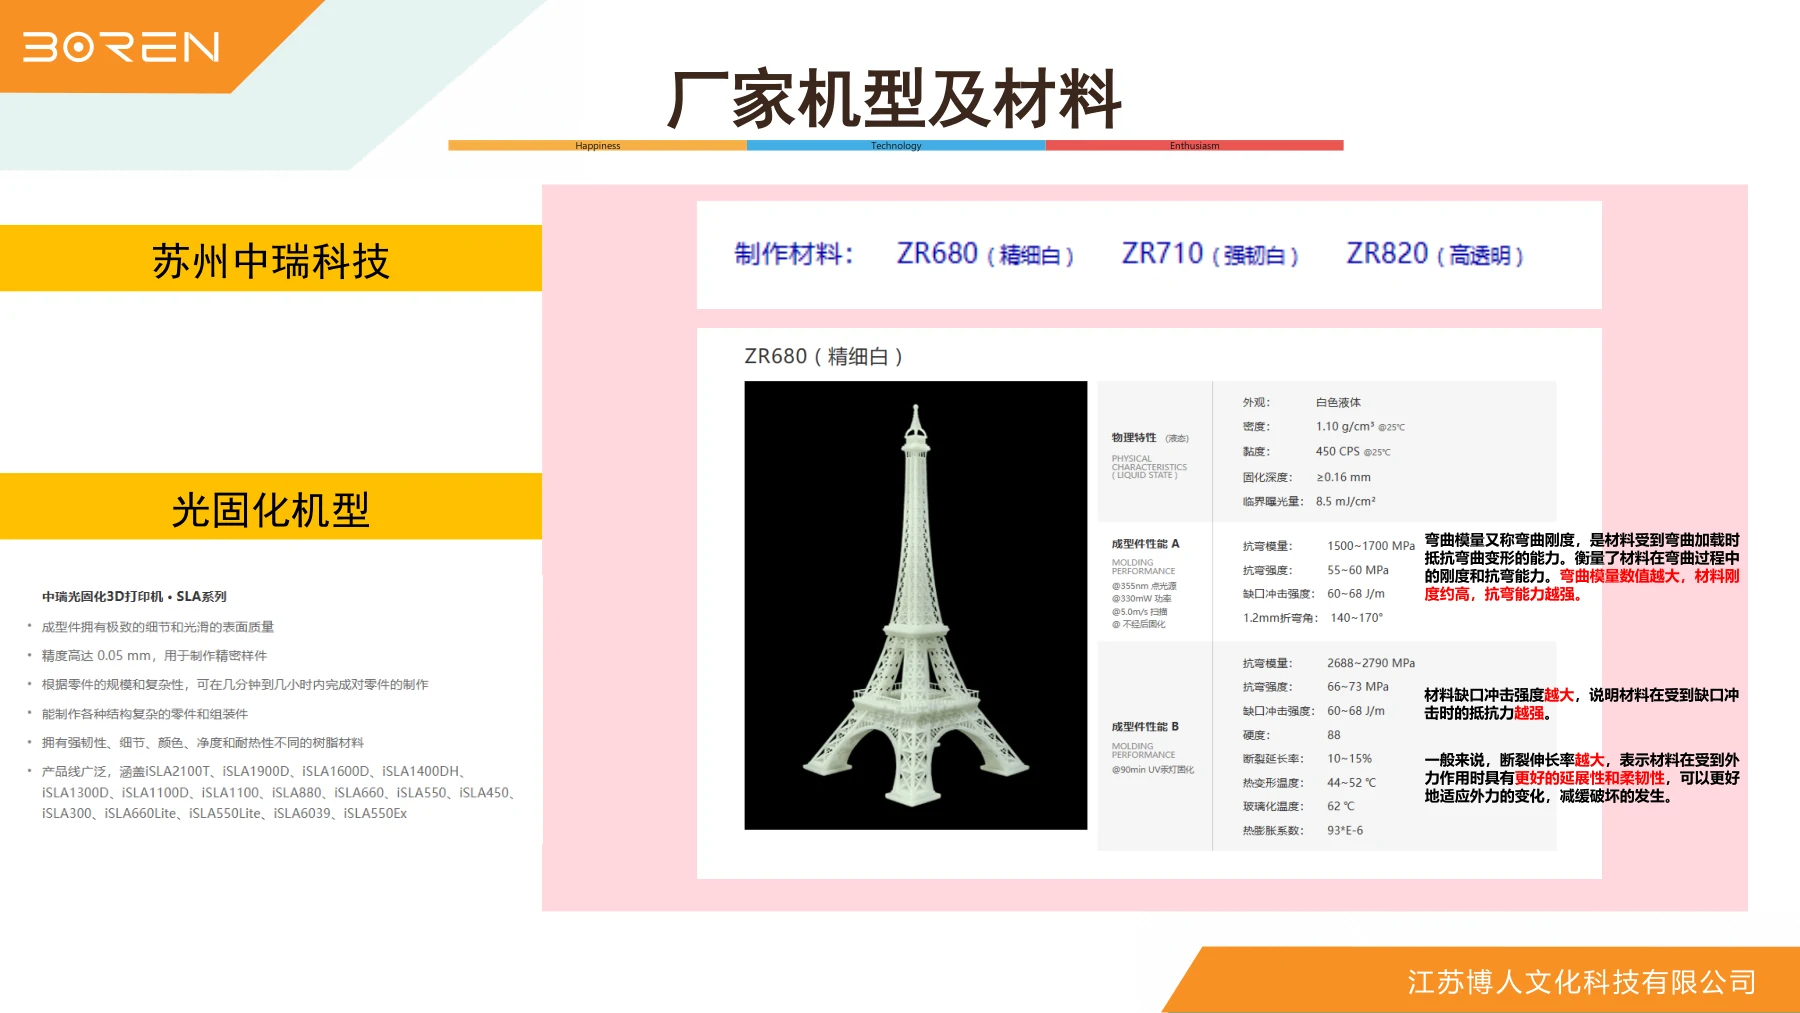
Task: Click the 44~52 ℃ heat deflection value
Action: (1352, 783)
